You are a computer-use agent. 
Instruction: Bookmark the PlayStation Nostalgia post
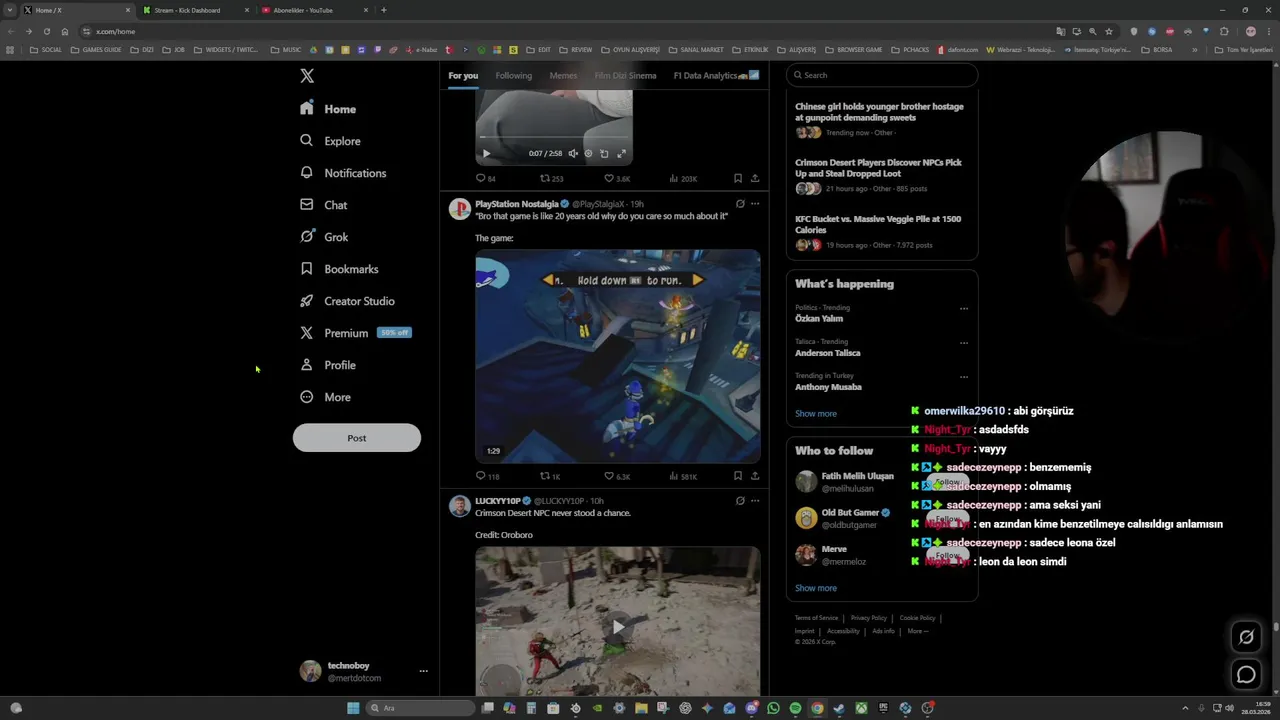click(738, 476)
